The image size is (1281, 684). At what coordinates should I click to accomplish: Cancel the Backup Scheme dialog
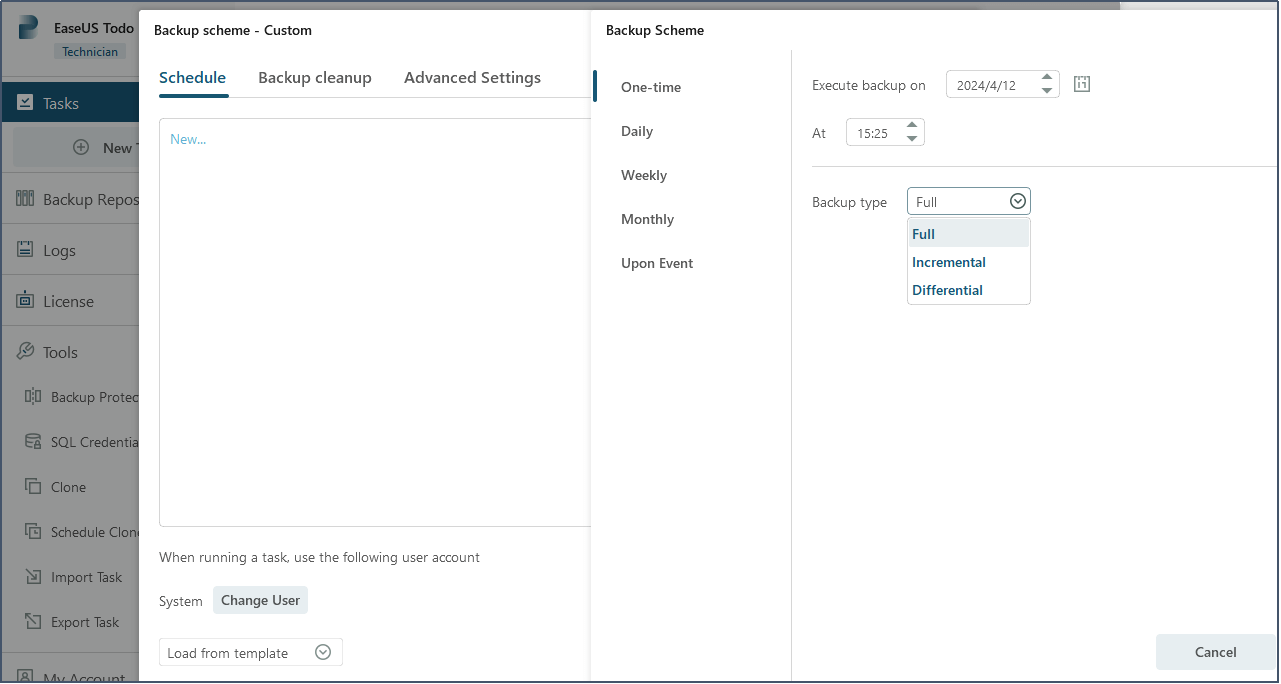click(1215, 652)
